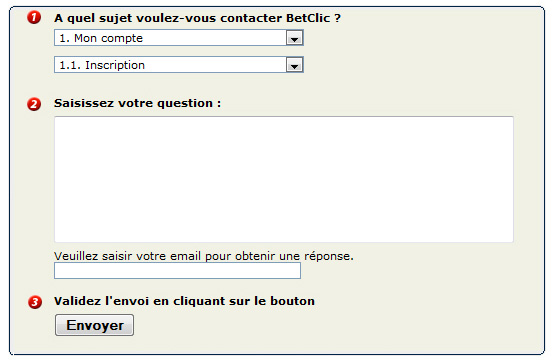Image resolution: width=552 pixels, height=364 pixels.
Task: Click the red step 3 badge icon
Action: (x=35, y=302)
